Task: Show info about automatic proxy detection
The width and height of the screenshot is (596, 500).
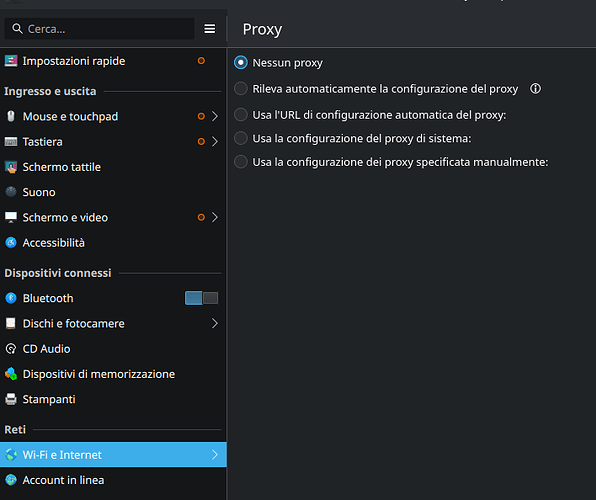Action: pos(535,89)
